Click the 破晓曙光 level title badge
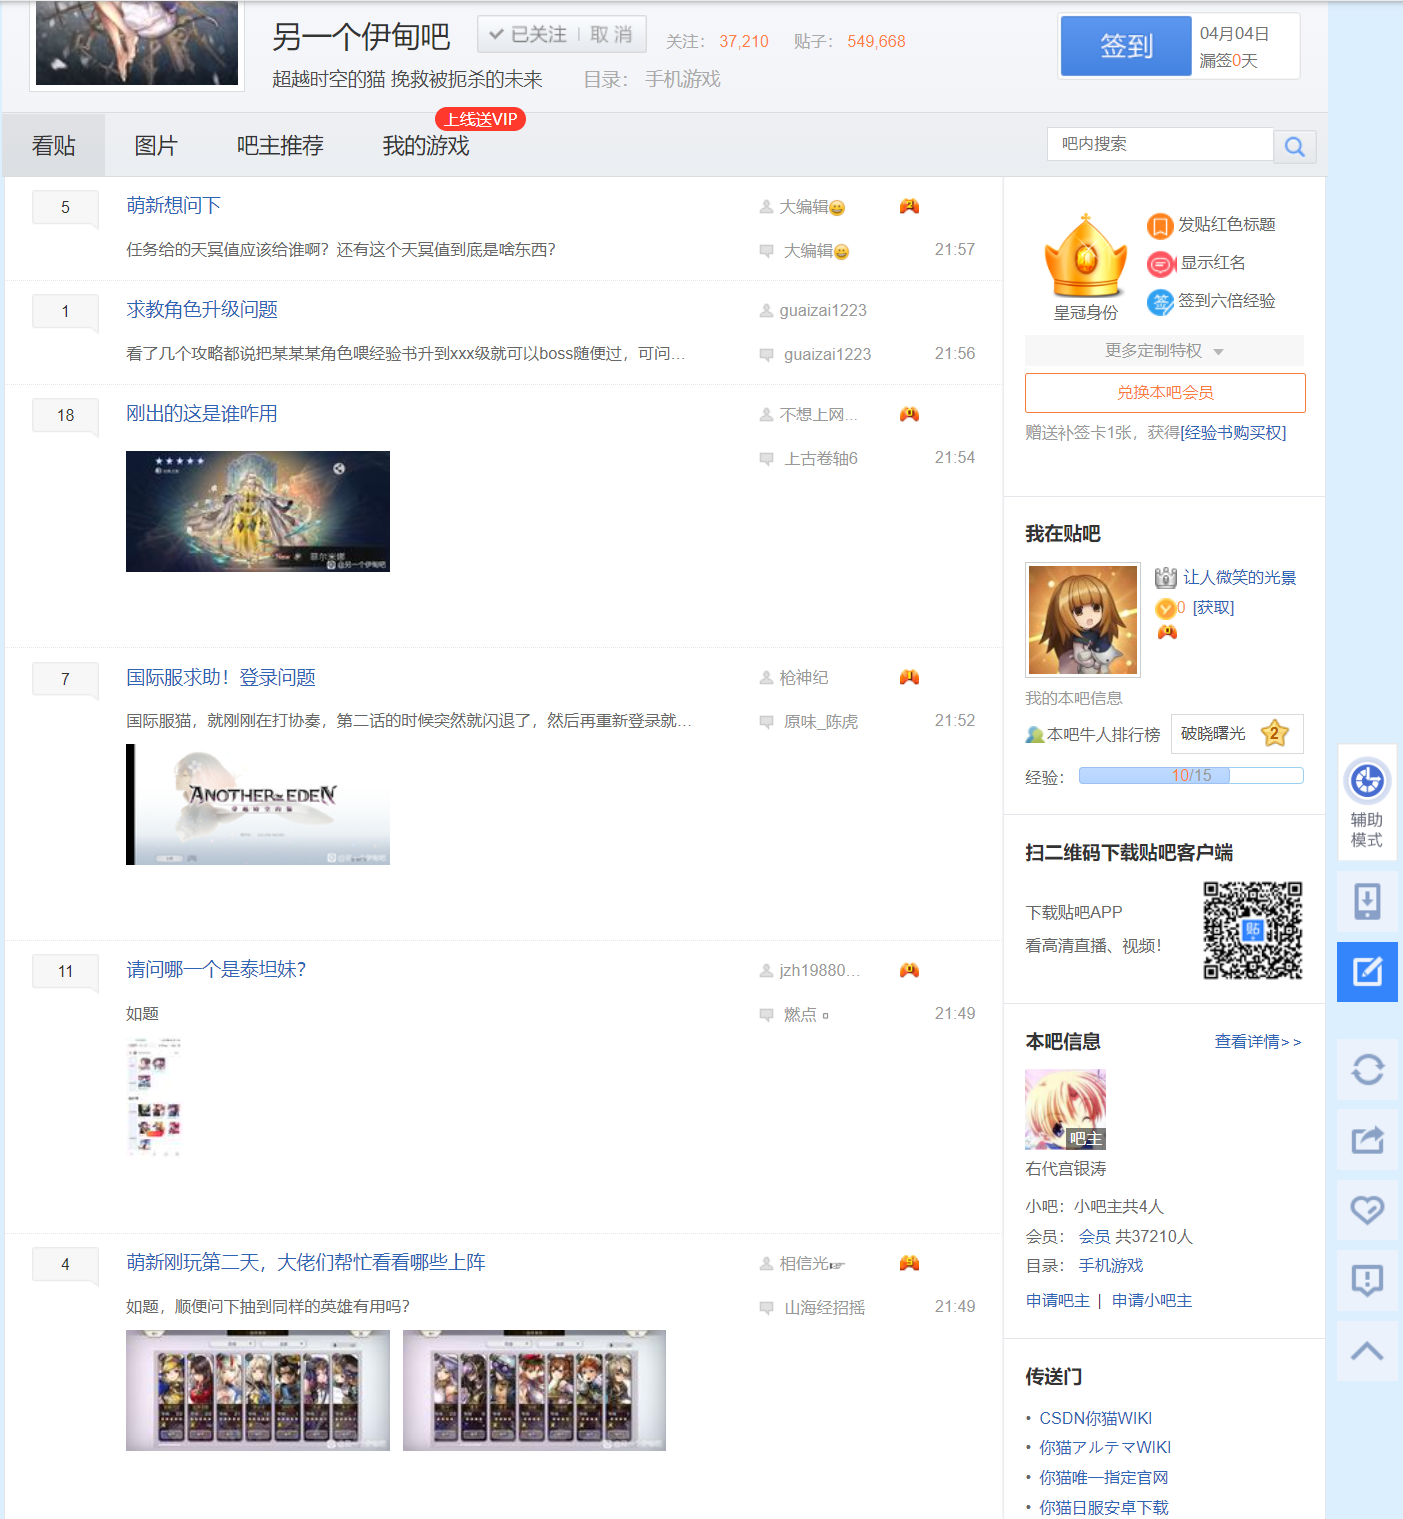Screen dimensions: 1403x1519 click(x=1237, y=734)
